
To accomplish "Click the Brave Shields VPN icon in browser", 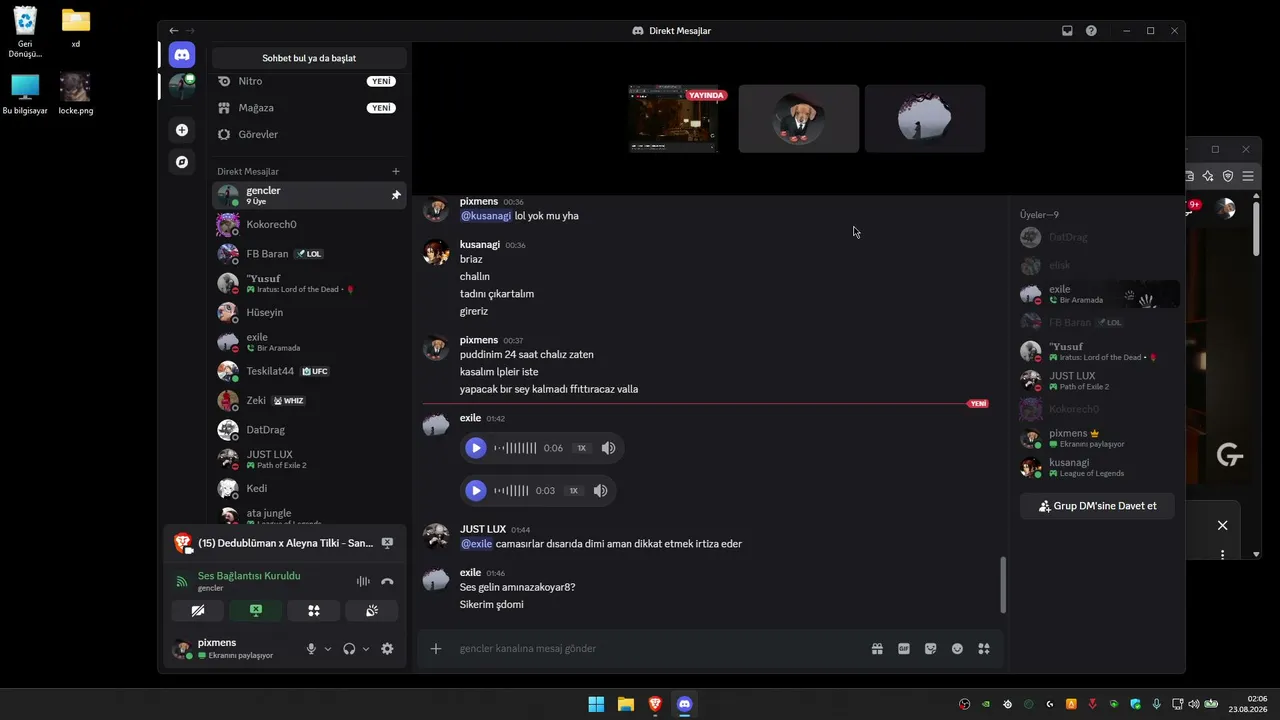I will coord(1228,176).
